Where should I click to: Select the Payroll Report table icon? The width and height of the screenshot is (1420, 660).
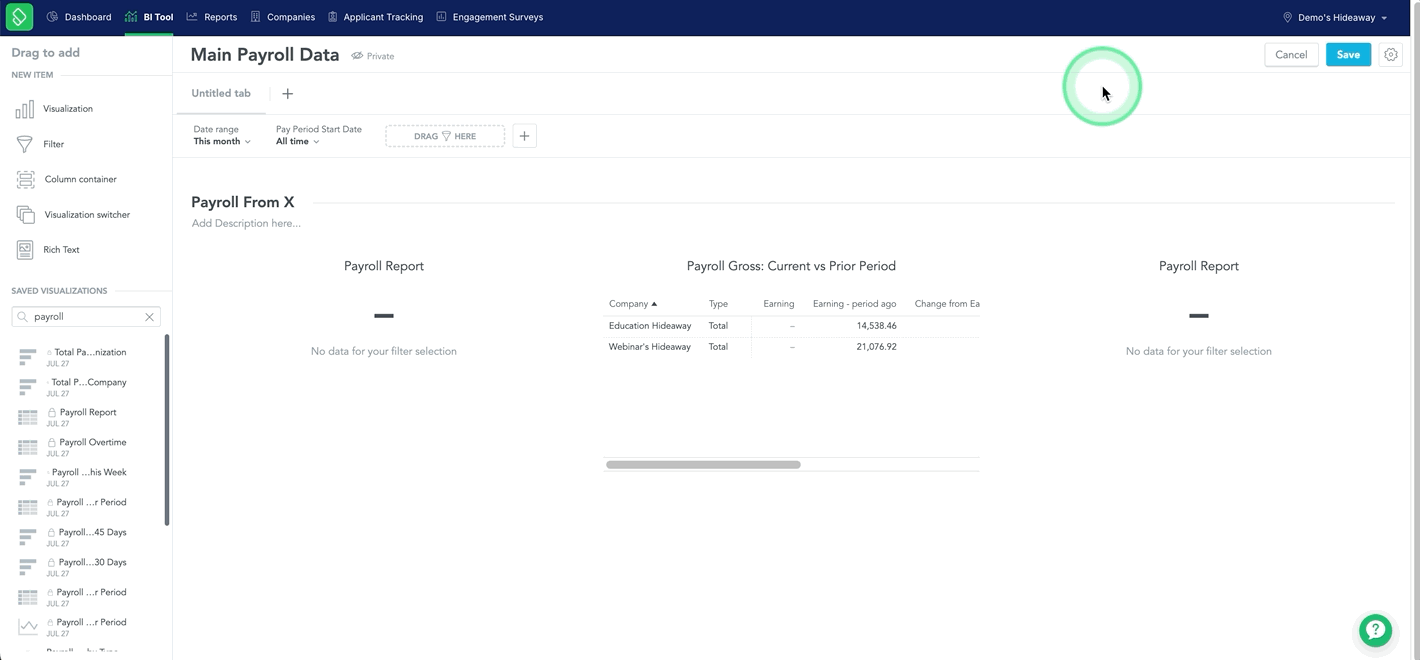click(28, 417)
